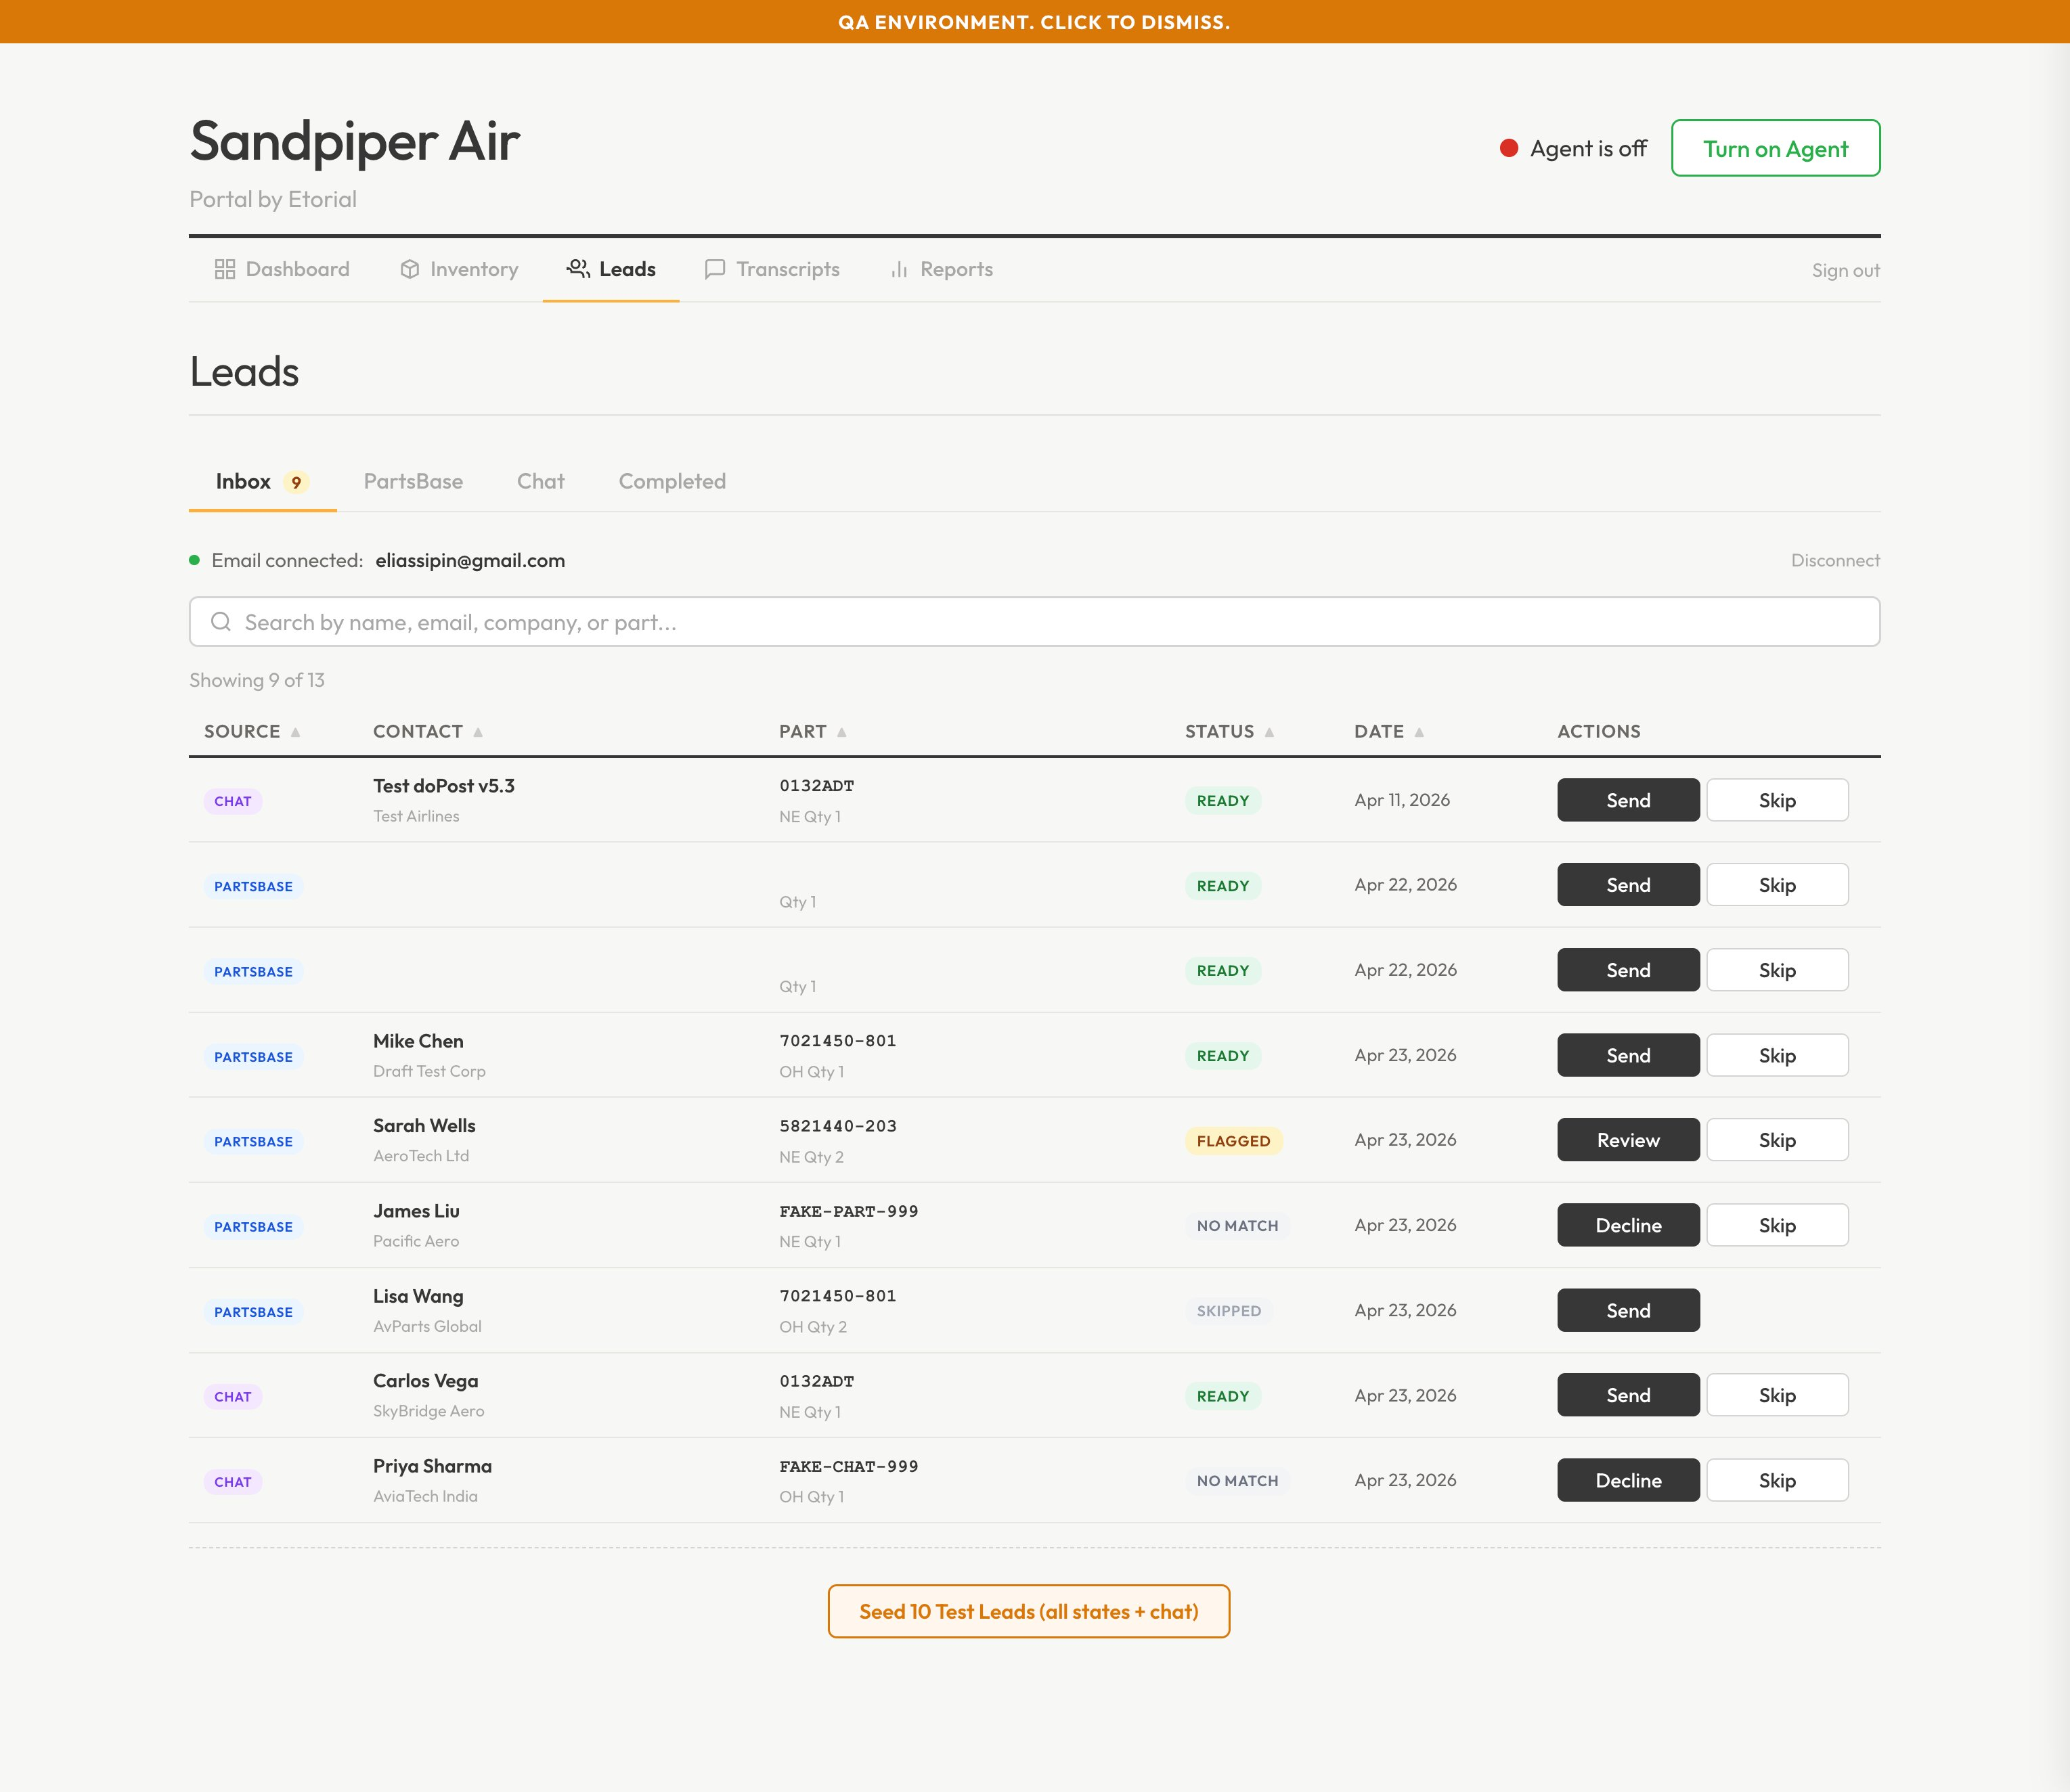Dismiss the QA environment banner
2070x1792 pixels.
coord(1035,21)
